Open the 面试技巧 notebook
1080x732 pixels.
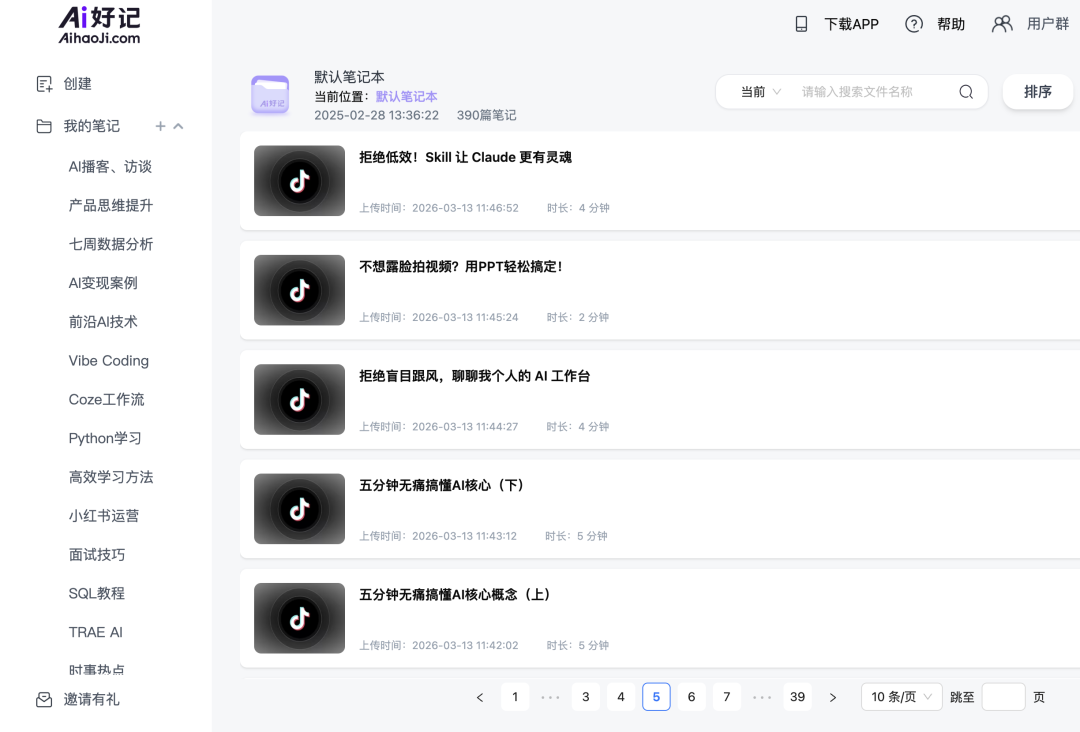(97, 555)
